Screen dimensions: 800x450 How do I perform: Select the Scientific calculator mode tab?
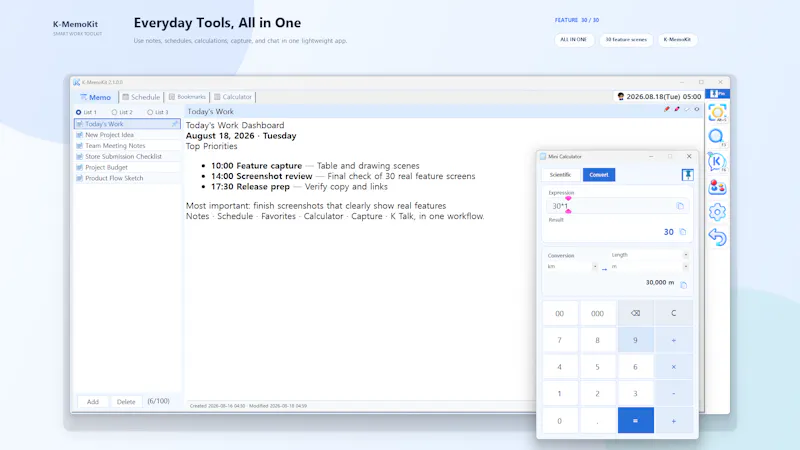pyautogui.click(x=560, y=175)
